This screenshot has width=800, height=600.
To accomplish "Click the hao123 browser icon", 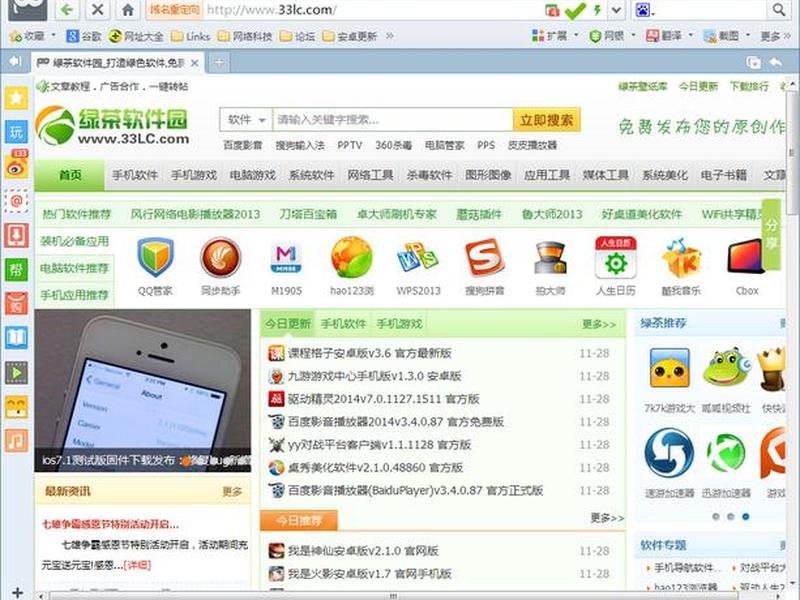I will point(352,258).
